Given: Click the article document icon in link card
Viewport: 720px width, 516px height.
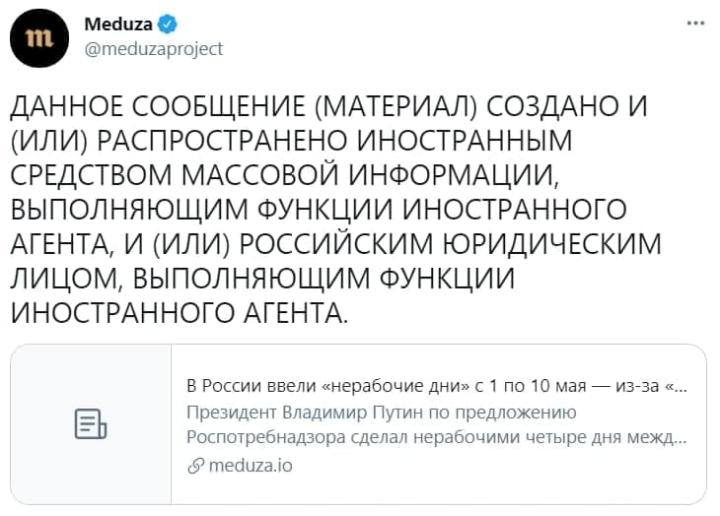Looking at the screenshot, I should click(91, 424).
